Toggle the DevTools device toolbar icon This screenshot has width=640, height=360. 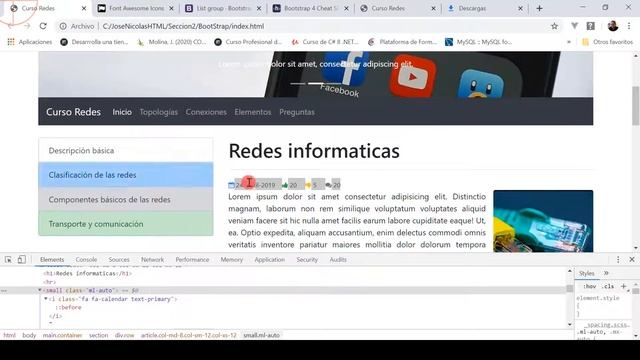point(22,259)
